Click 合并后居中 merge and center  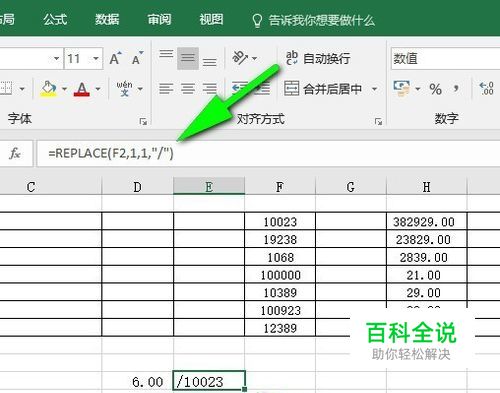tap(323, 89)
